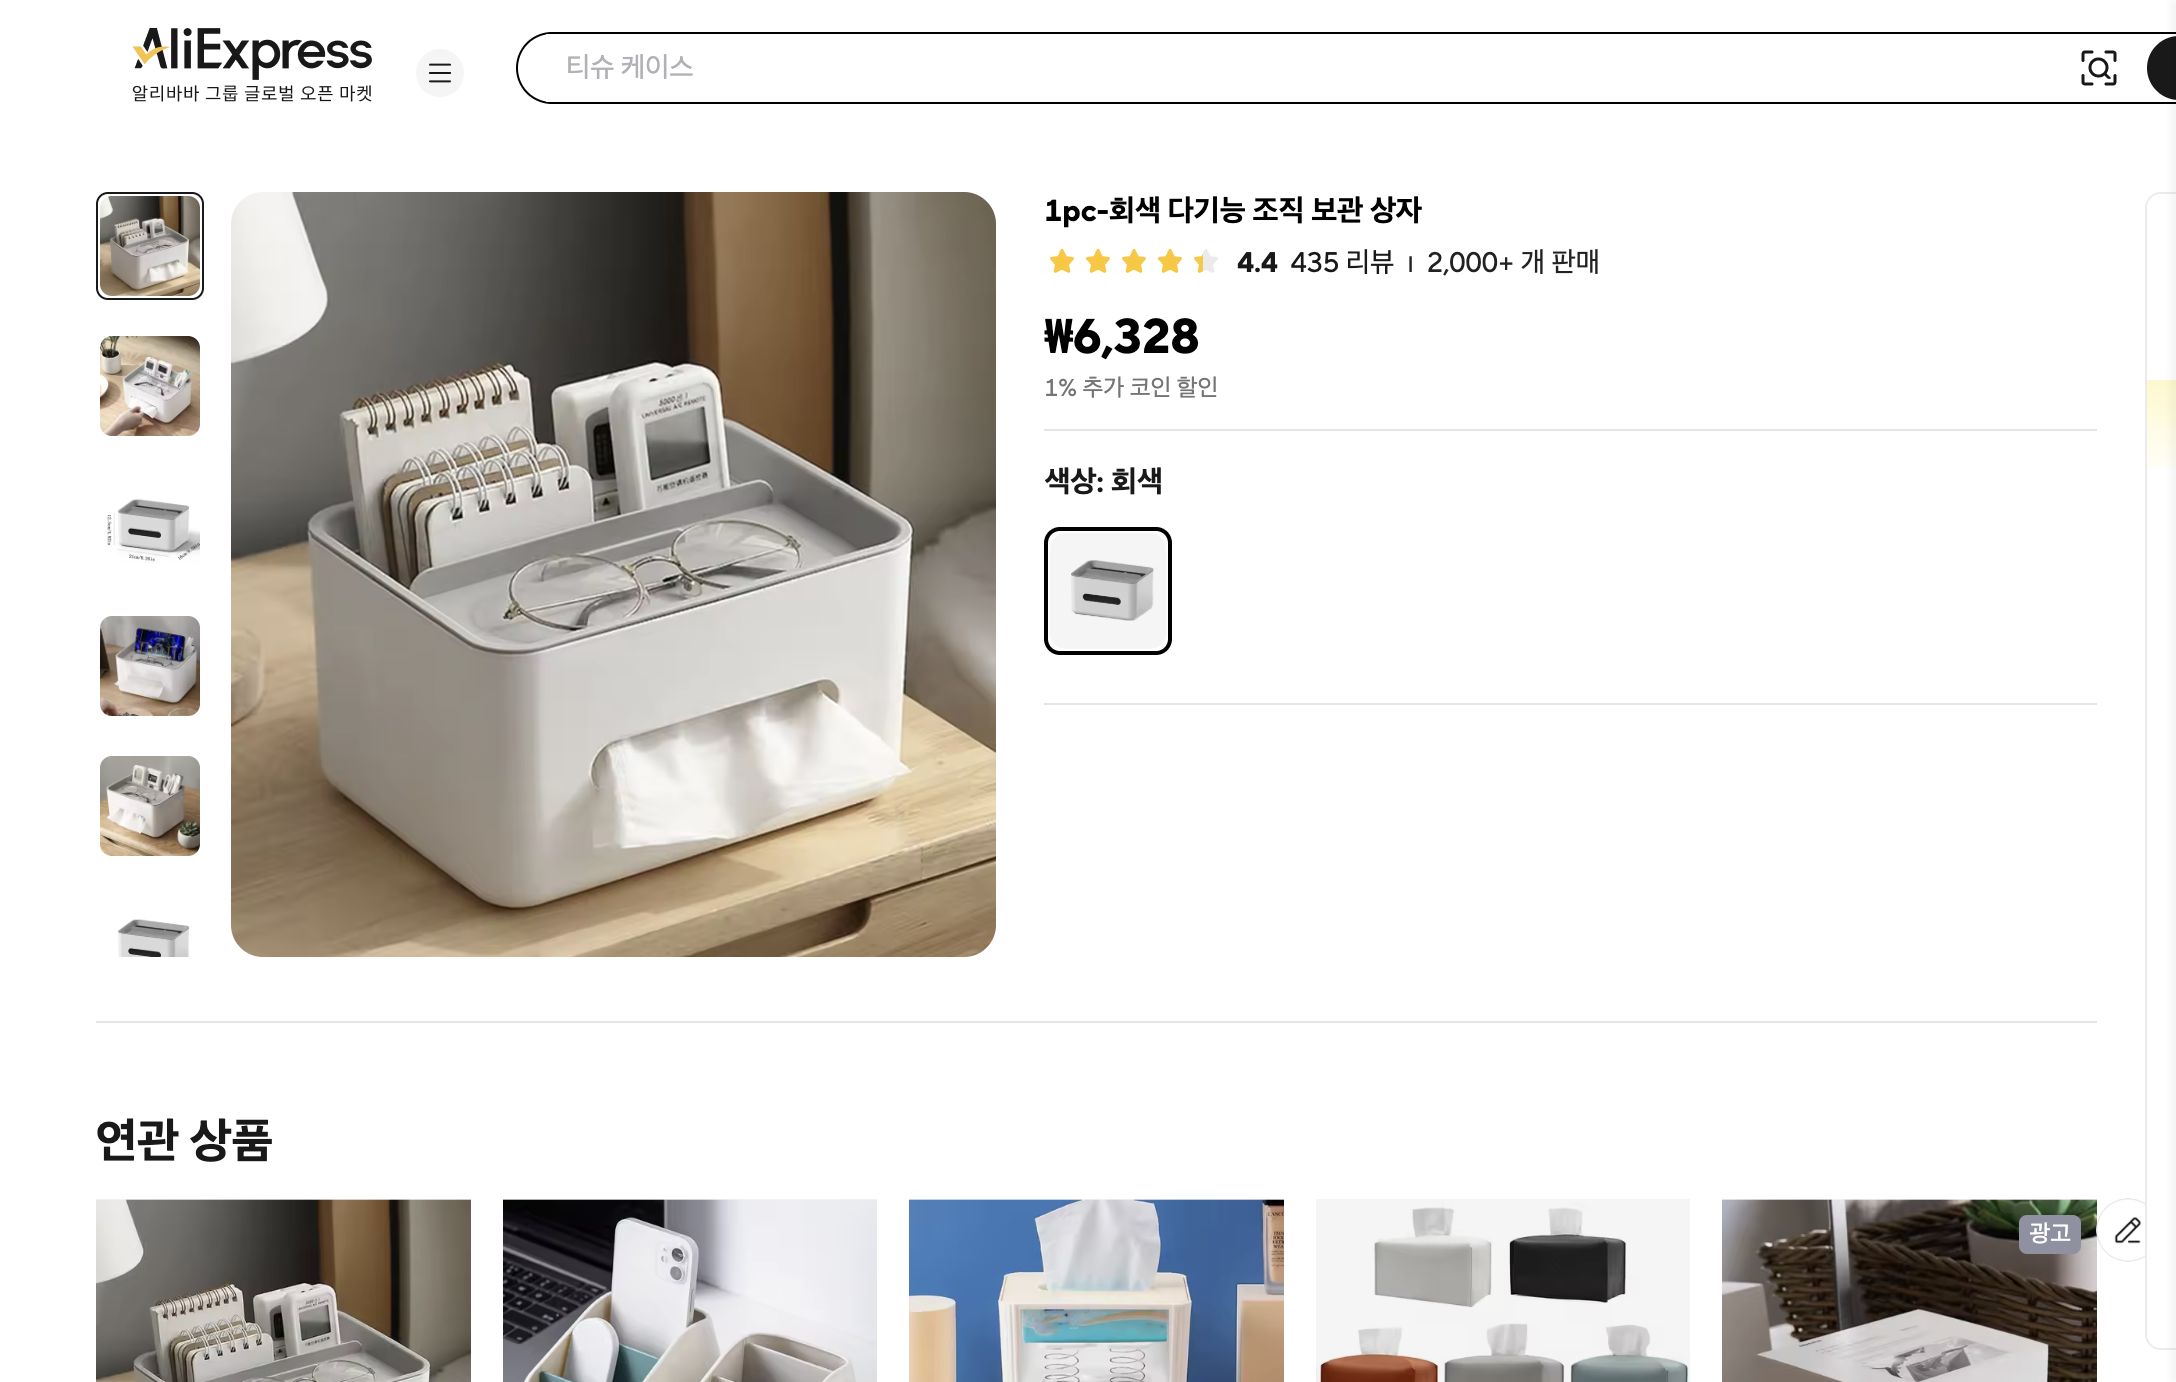
Task: Click the pencil edit floating icon
Action: coord(2127,1231)
